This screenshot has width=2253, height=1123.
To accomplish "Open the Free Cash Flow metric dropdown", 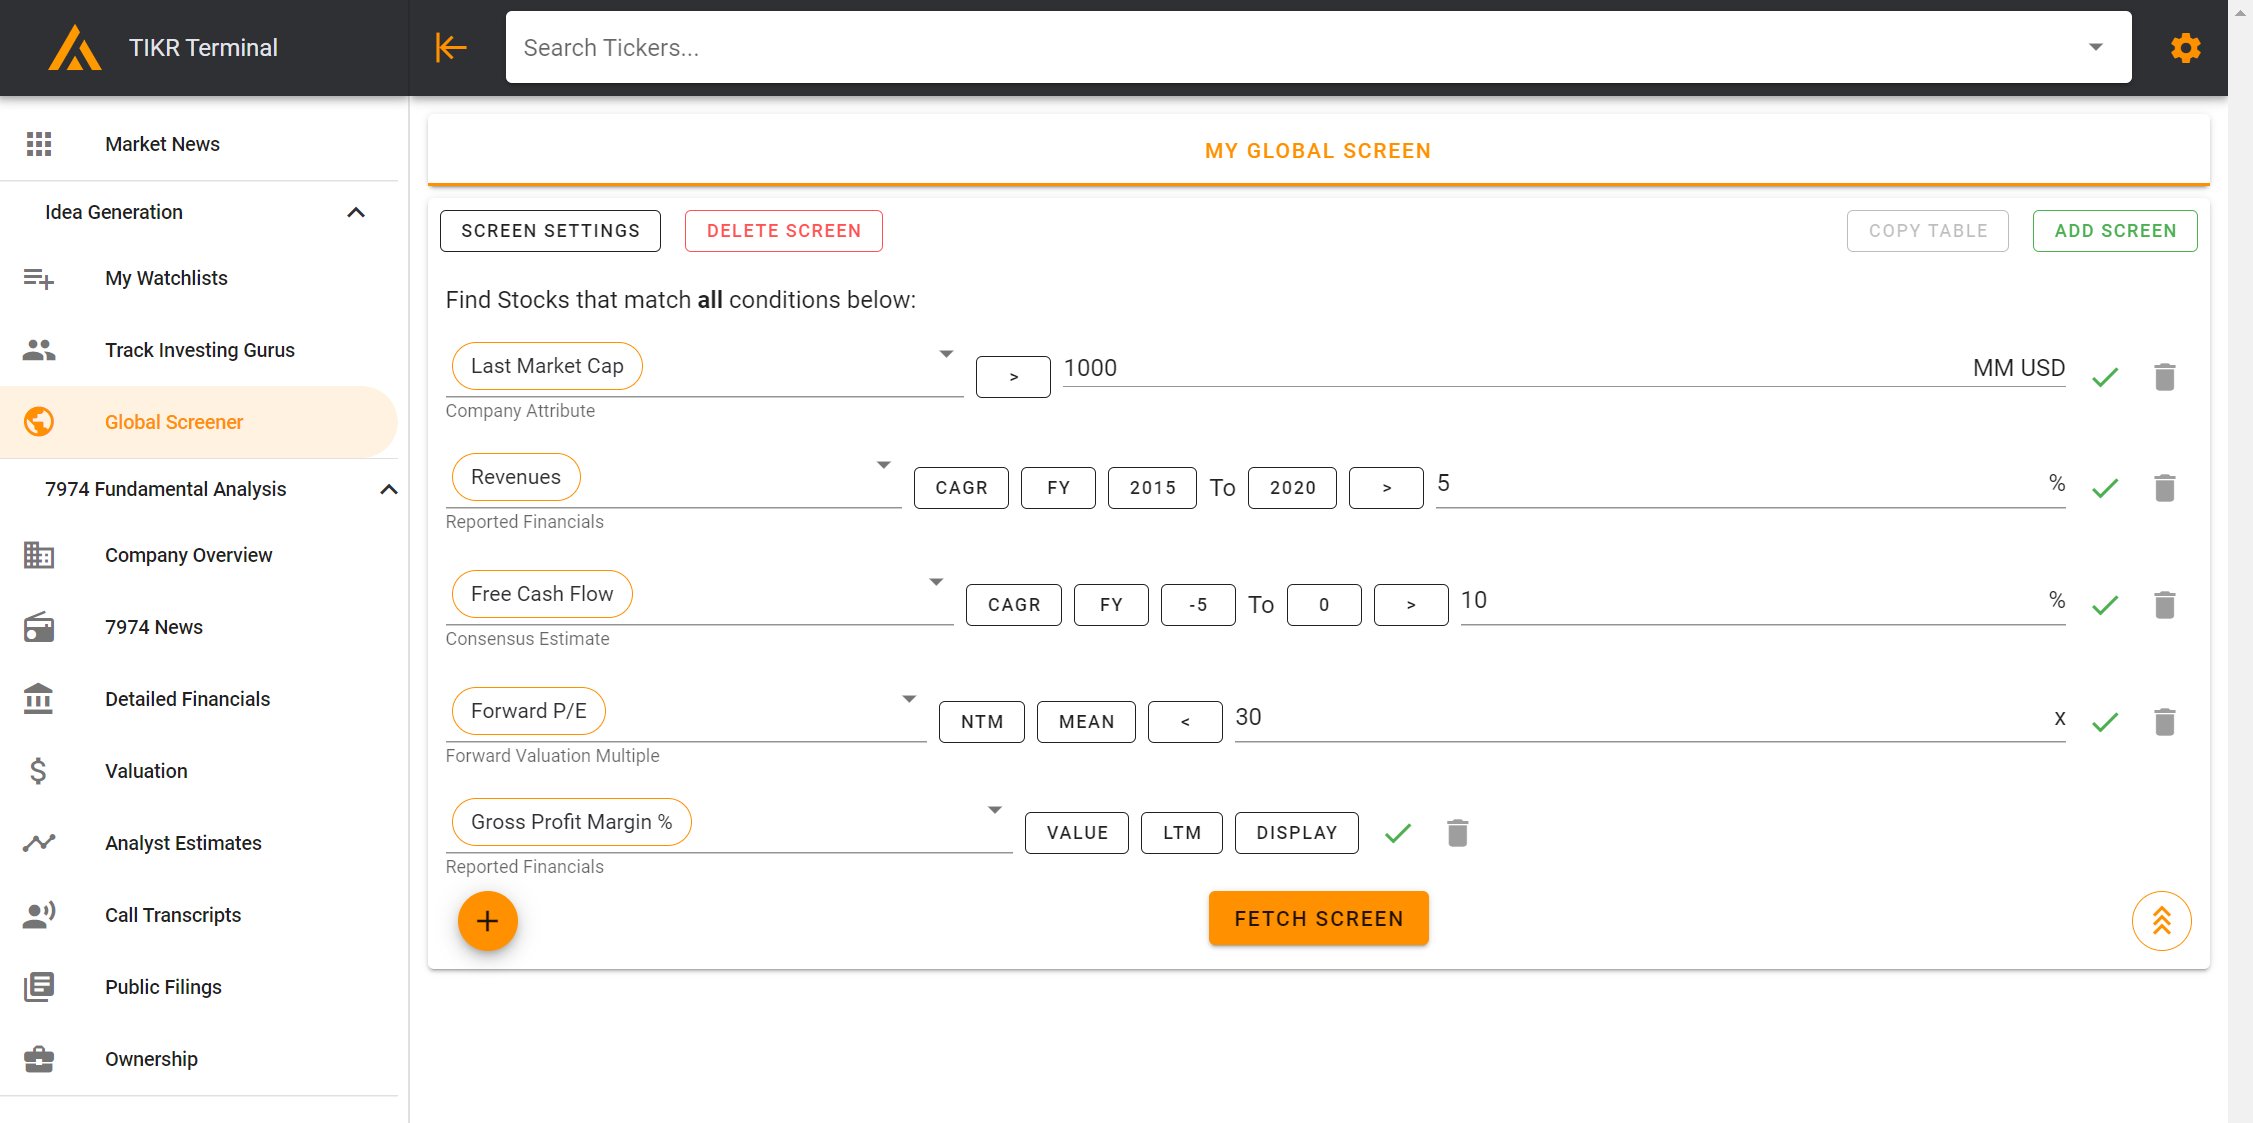I will click(936, 581).
